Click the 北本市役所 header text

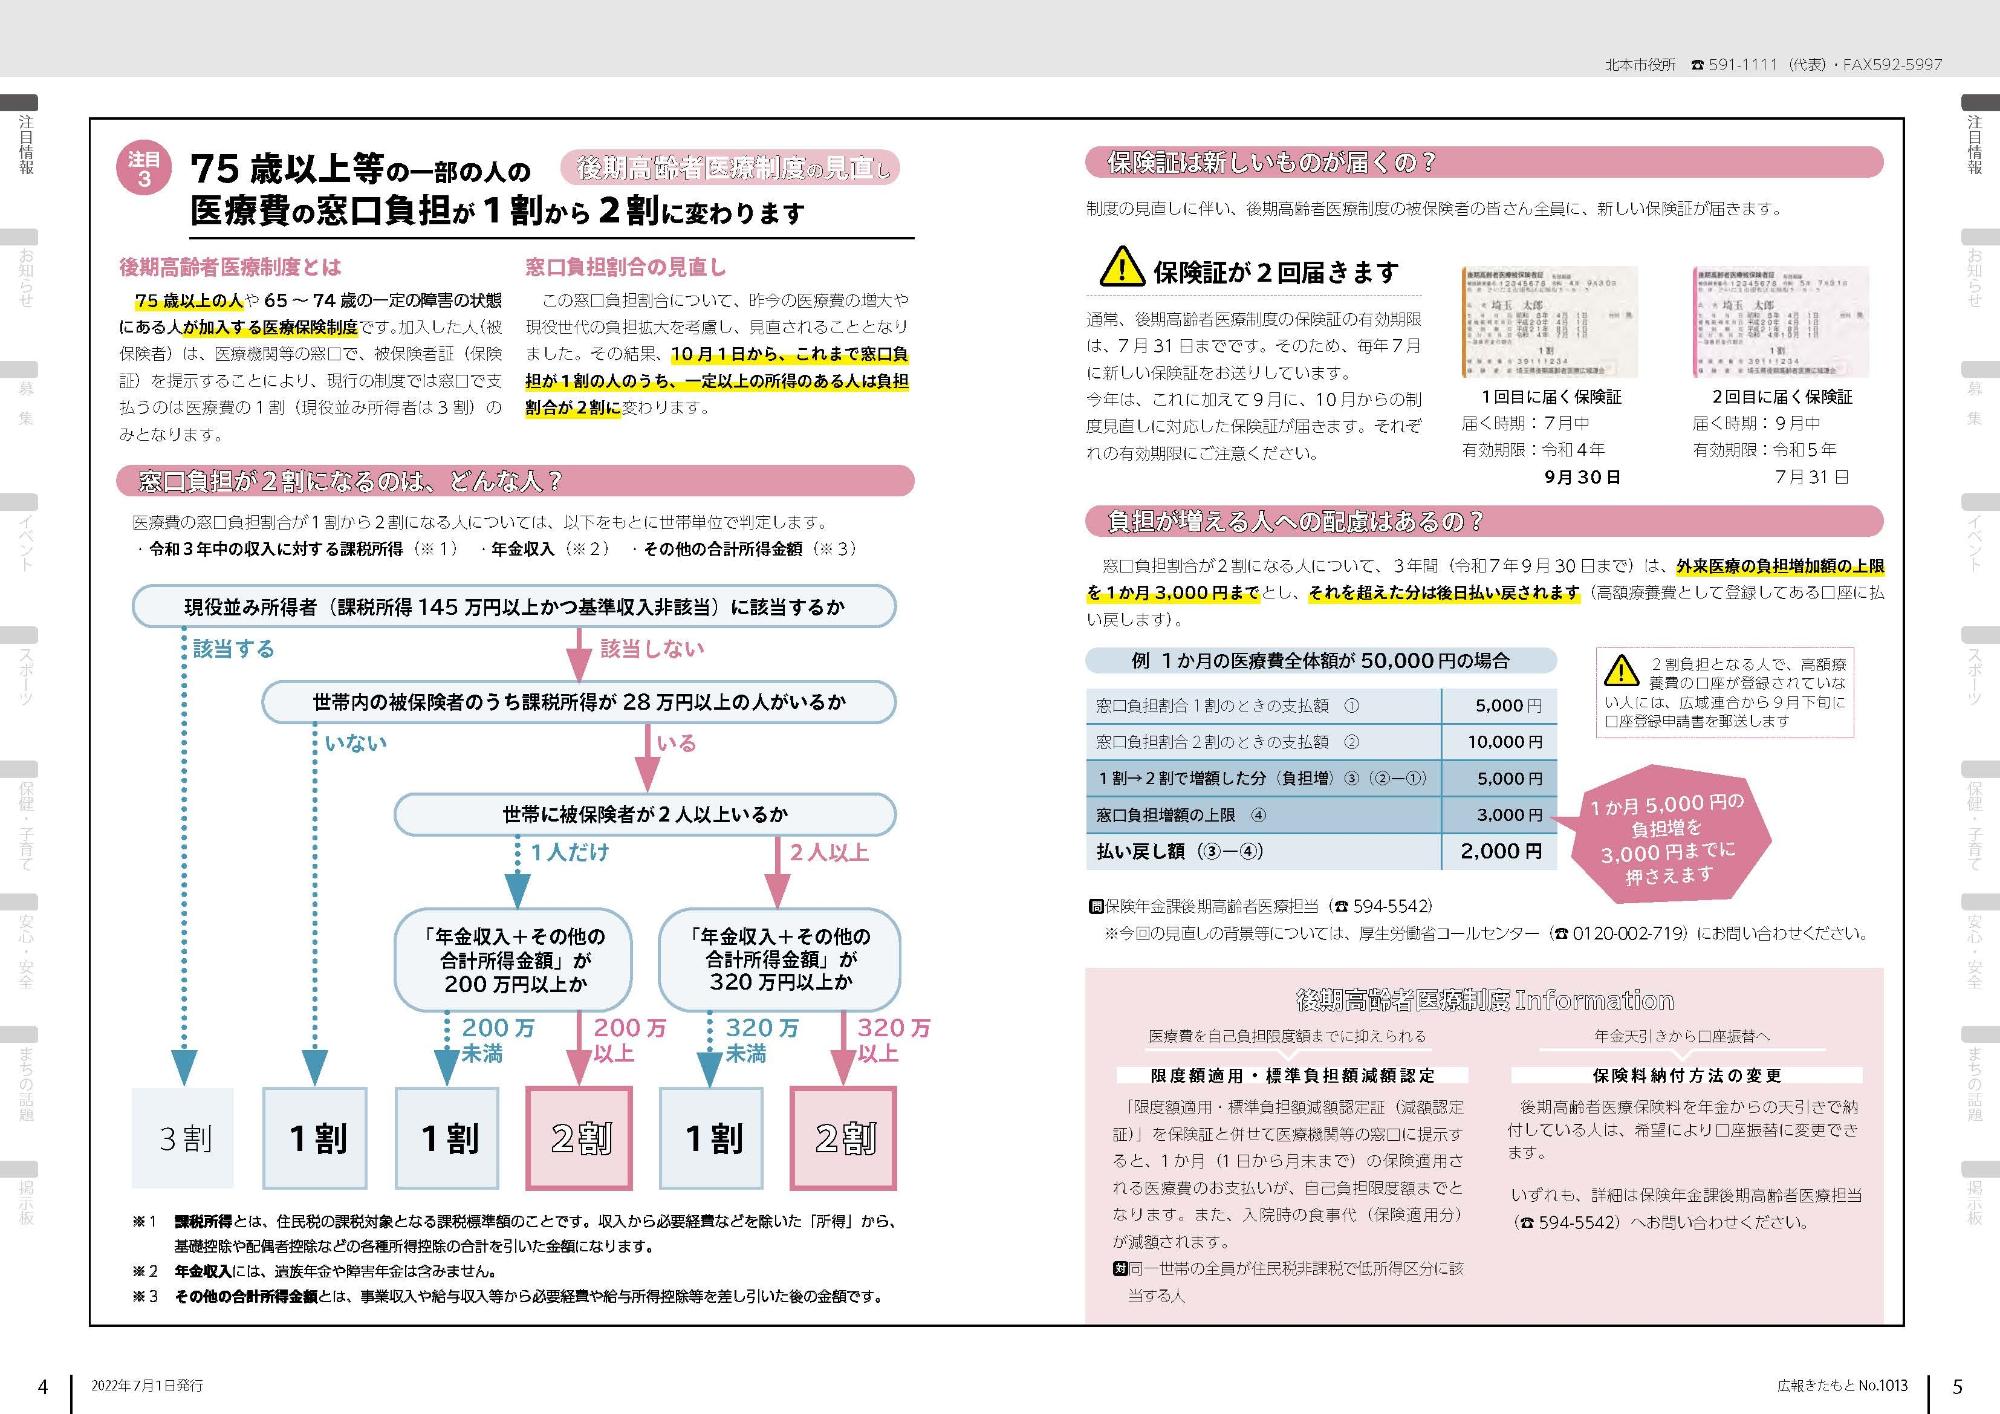1640,65
